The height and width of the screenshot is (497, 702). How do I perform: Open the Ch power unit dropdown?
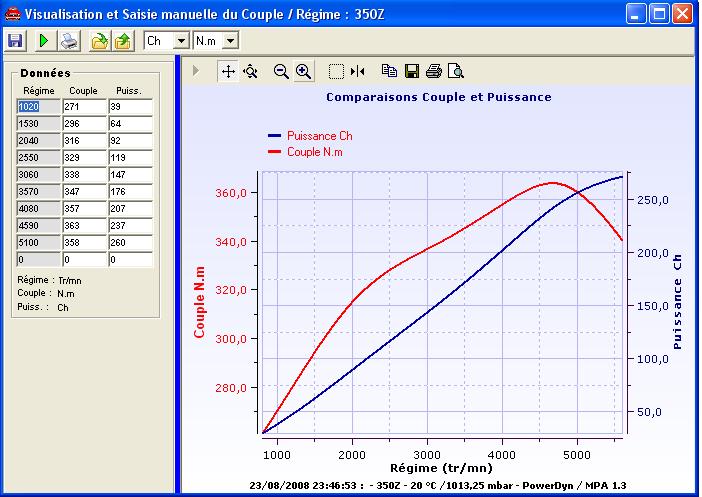(181, 41)
